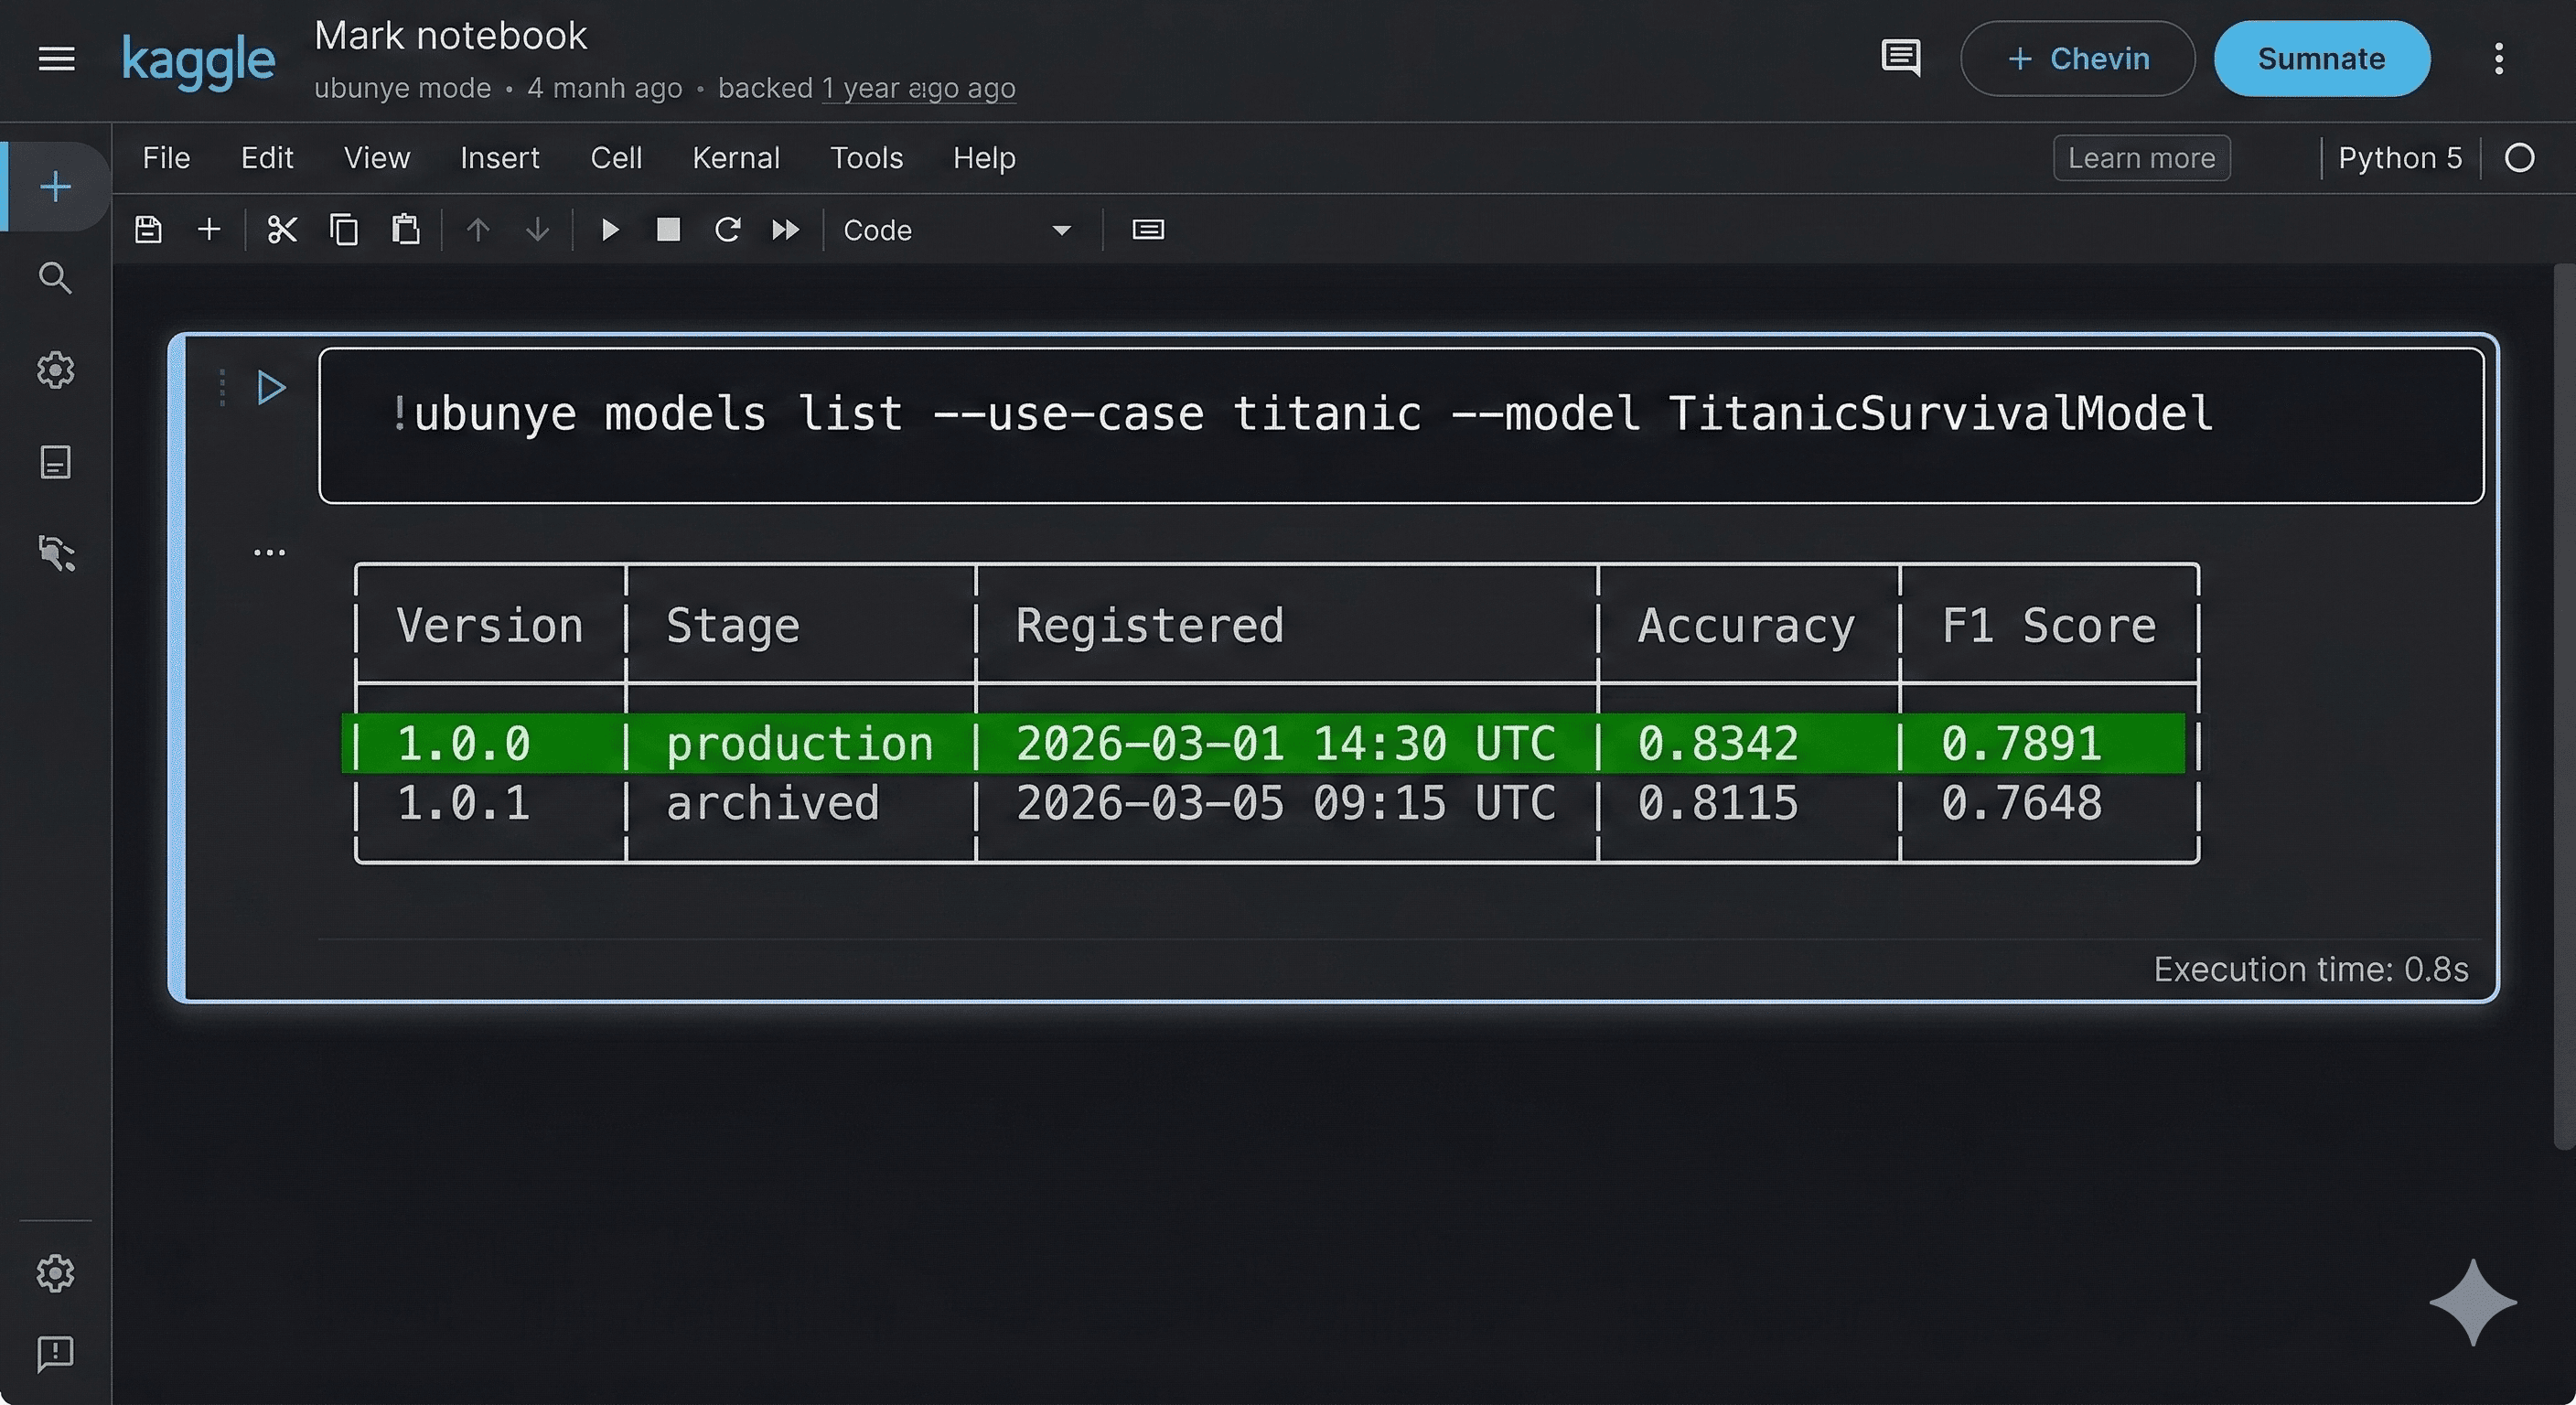Click the Sumnate button

2321,58
